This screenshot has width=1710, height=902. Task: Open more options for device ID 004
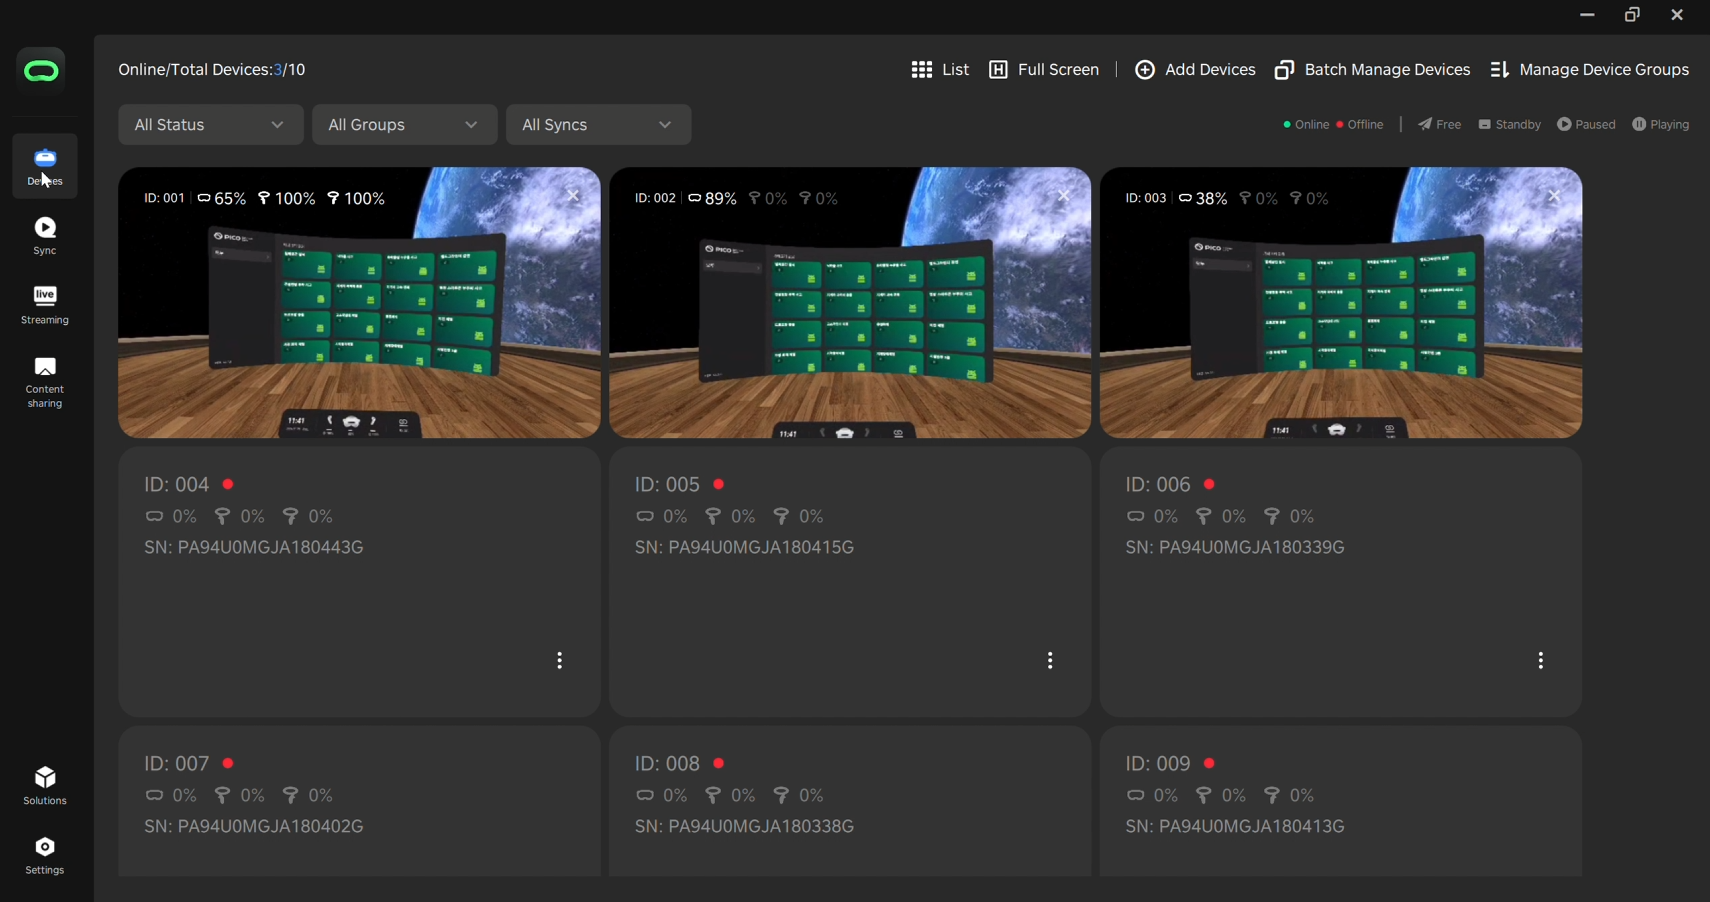pos(560,661)
